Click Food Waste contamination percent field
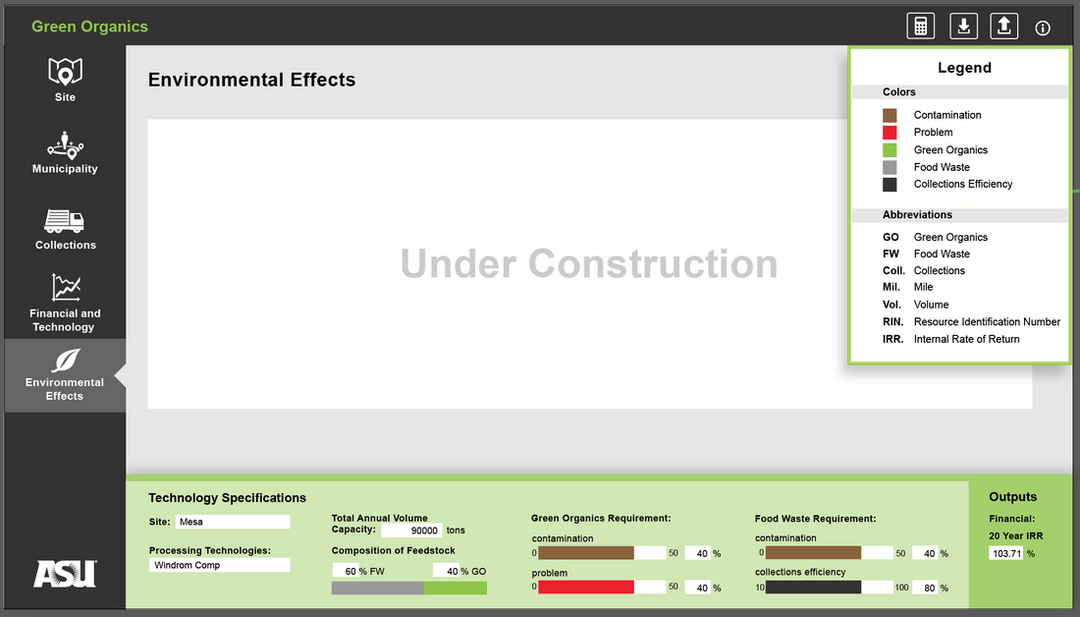 click(x=928, y=553)
